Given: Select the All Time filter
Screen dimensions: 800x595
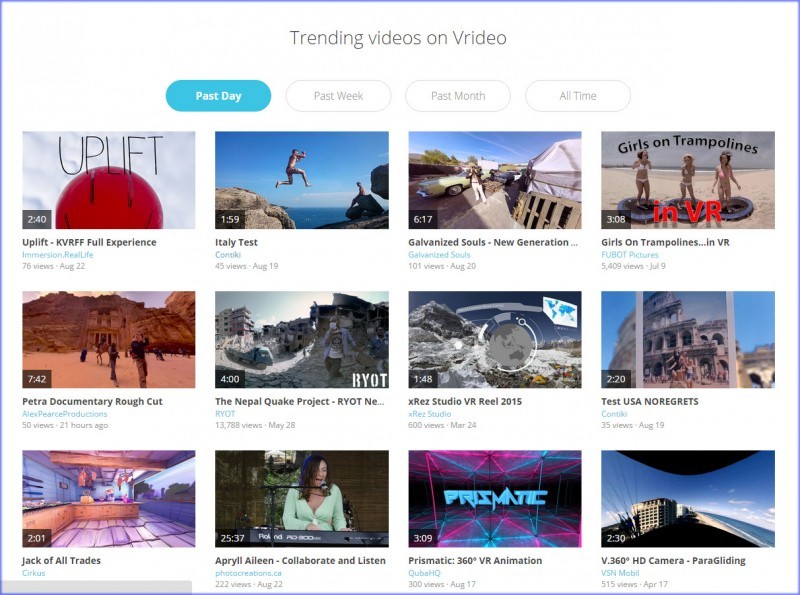Looking at the screenshot, I should click(x=577, y=96).
